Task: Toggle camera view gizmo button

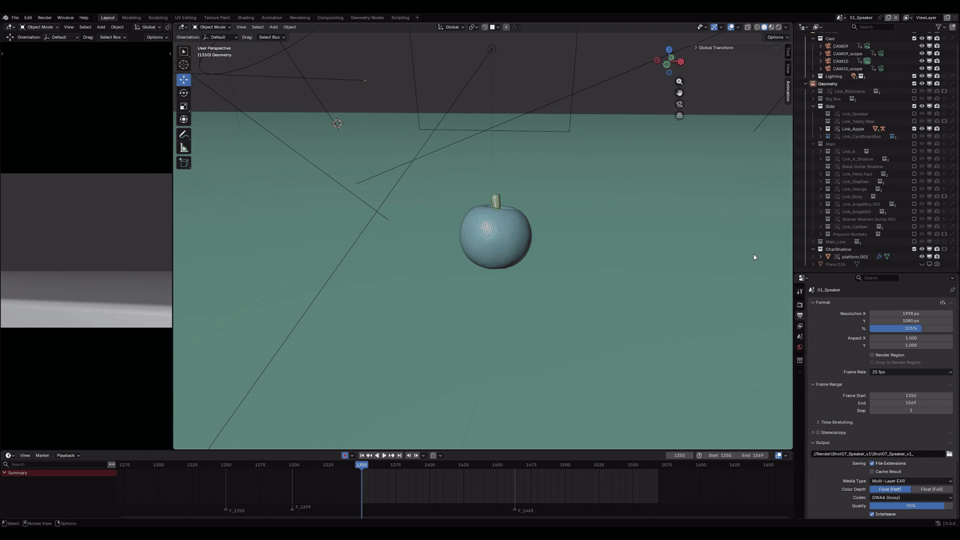Action: [x=679, y=104]
